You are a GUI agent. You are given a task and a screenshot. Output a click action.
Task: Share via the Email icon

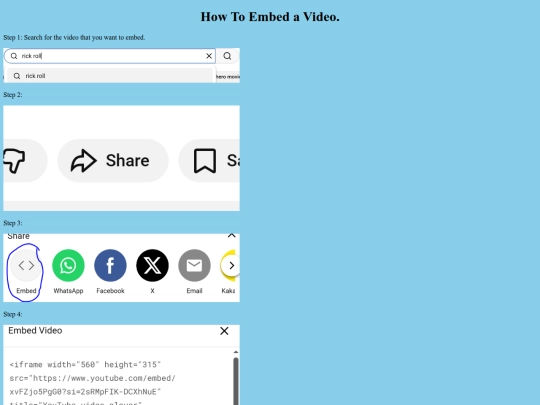[194, 265]
